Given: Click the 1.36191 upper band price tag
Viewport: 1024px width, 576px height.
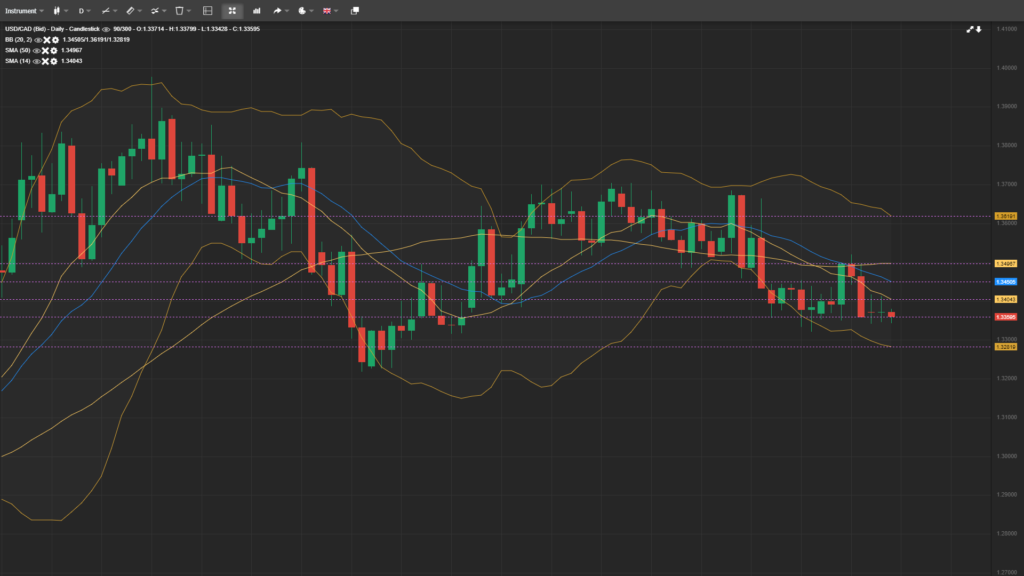Looking at the screenshot, I should (1005, 216).
